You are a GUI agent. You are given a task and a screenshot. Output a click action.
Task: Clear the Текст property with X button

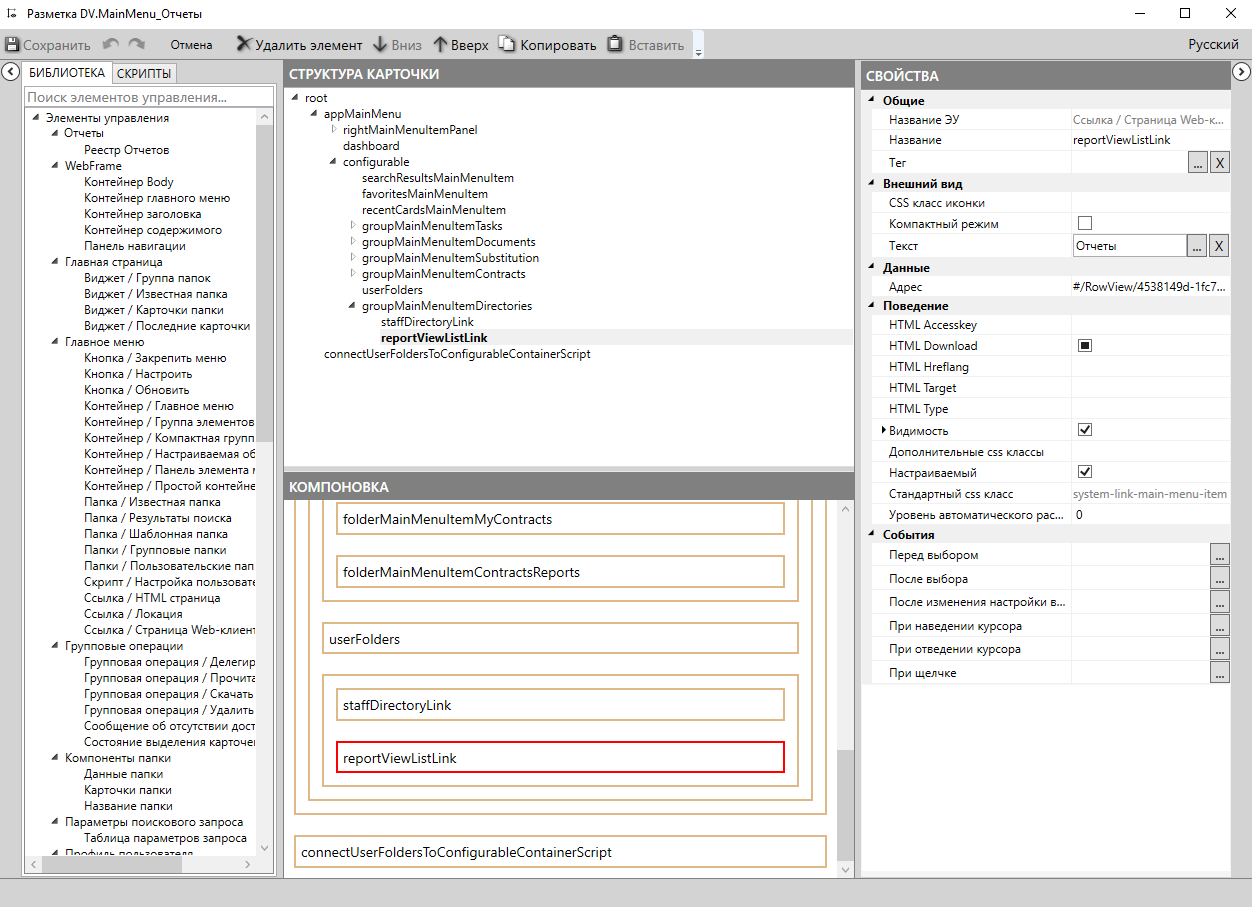[x=1219, y=246]
